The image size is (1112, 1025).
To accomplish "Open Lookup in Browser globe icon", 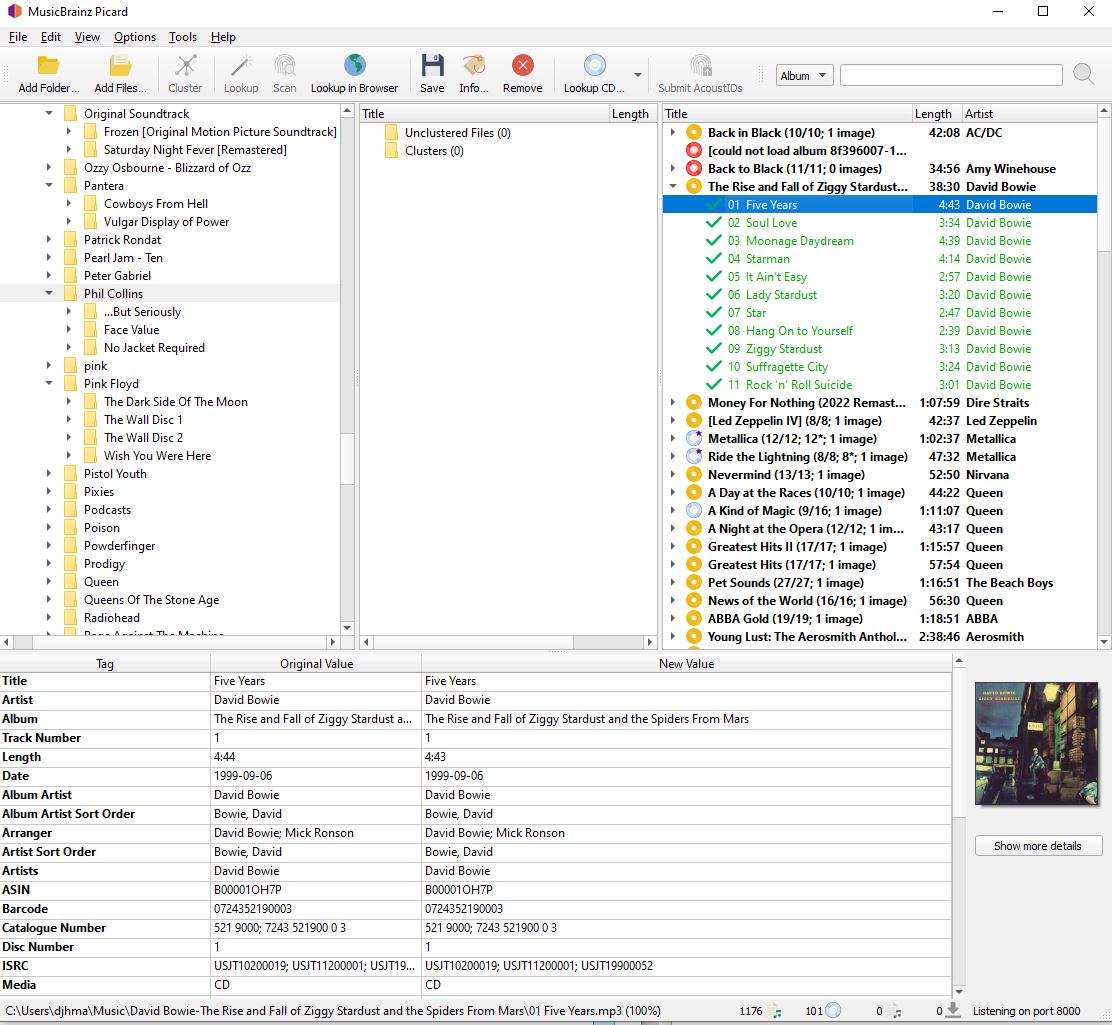I will [354, 67].
